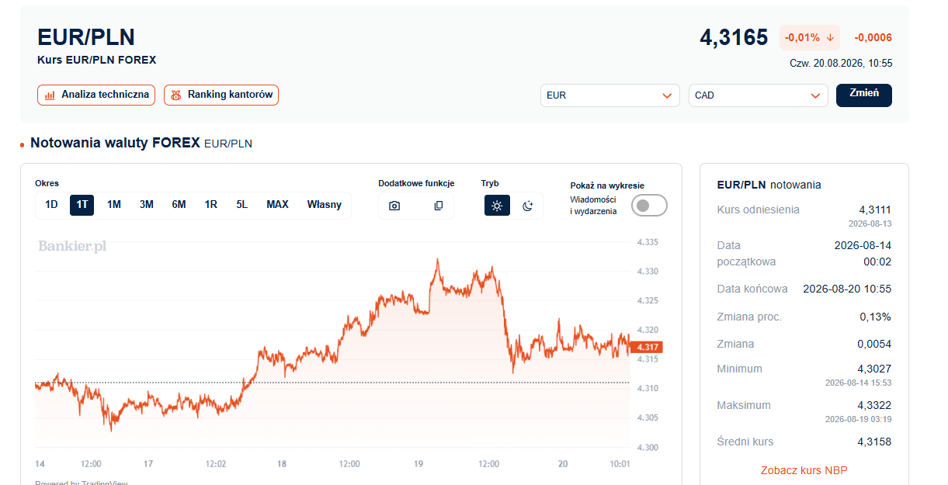Click the Zmień button
948x485 pixels.
click(864, 95)
